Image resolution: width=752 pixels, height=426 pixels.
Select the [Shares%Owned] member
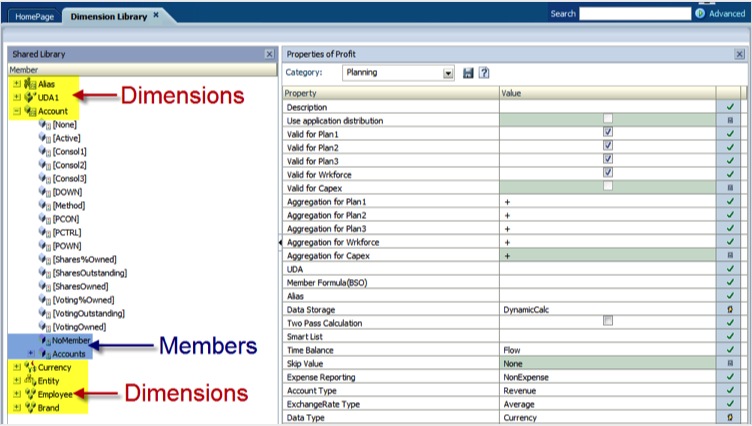(x=84, y=259)
